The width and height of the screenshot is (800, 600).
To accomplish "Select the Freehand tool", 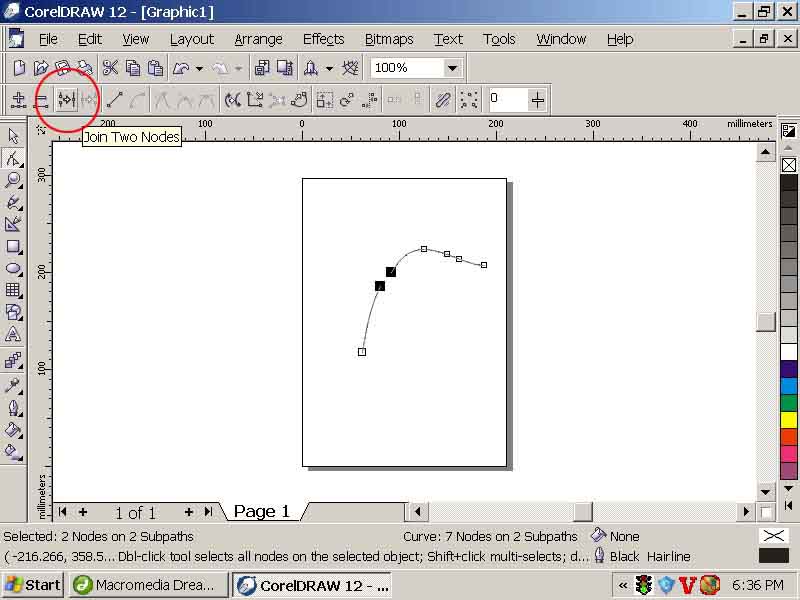I will point(13,202).
